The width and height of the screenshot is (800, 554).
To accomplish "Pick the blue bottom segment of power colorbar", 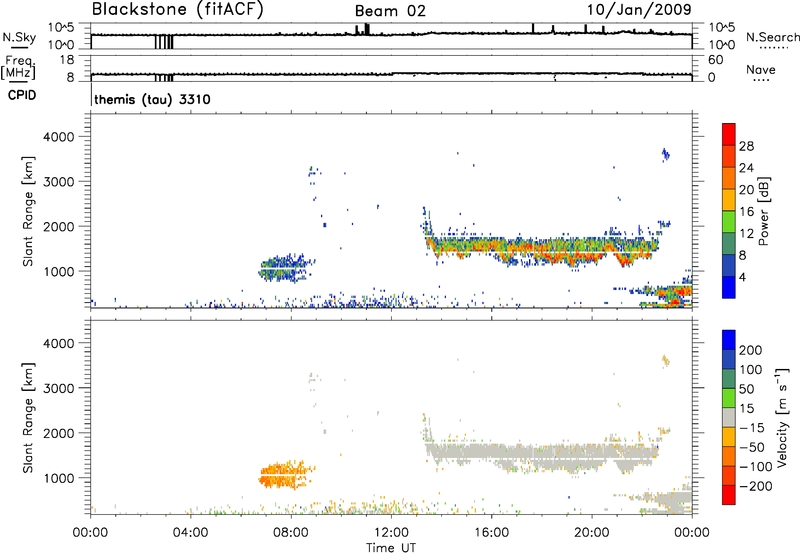I will tap(729, 287).
